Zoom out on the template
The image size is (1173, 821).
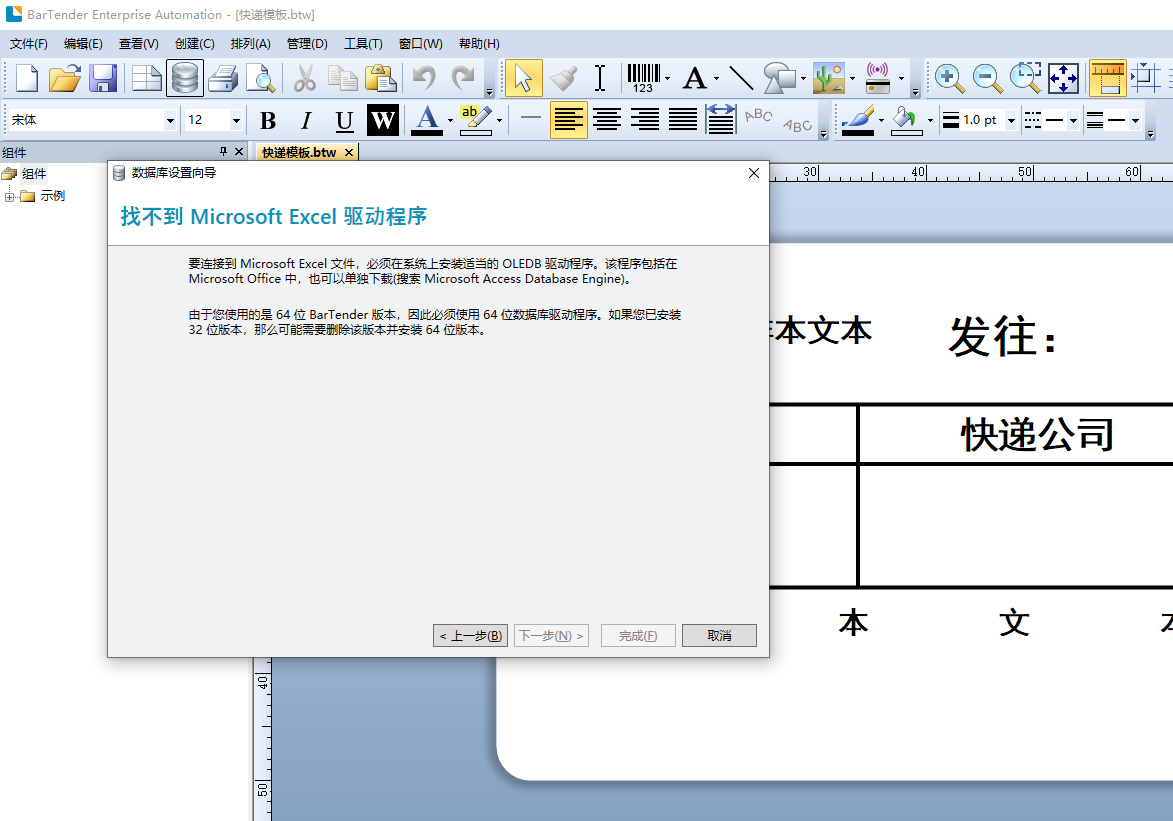(x=987, y=78)
